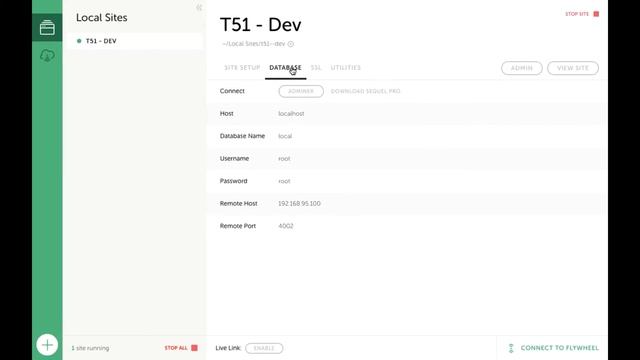
Task: Select the Database Name value local
Action: point(285,136)
